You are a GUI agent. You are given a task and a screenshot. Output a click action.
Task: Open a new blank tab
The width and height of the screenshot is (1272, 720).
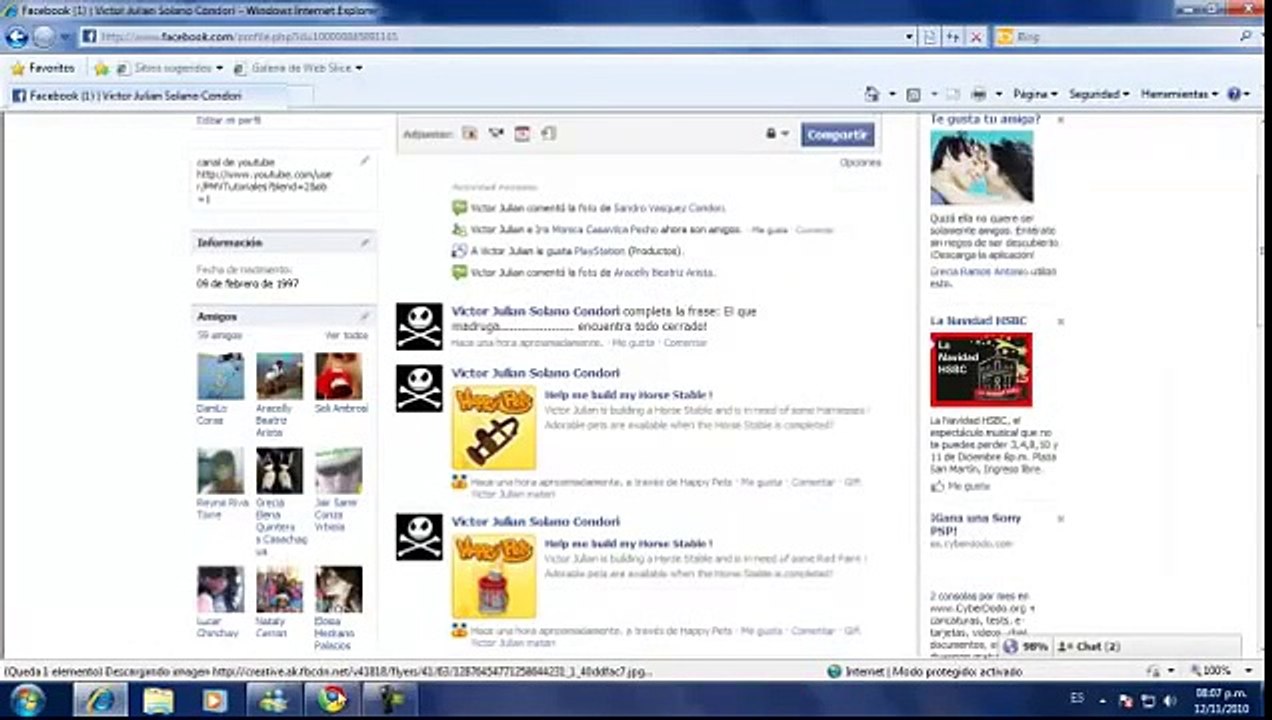tap(299, 96)
